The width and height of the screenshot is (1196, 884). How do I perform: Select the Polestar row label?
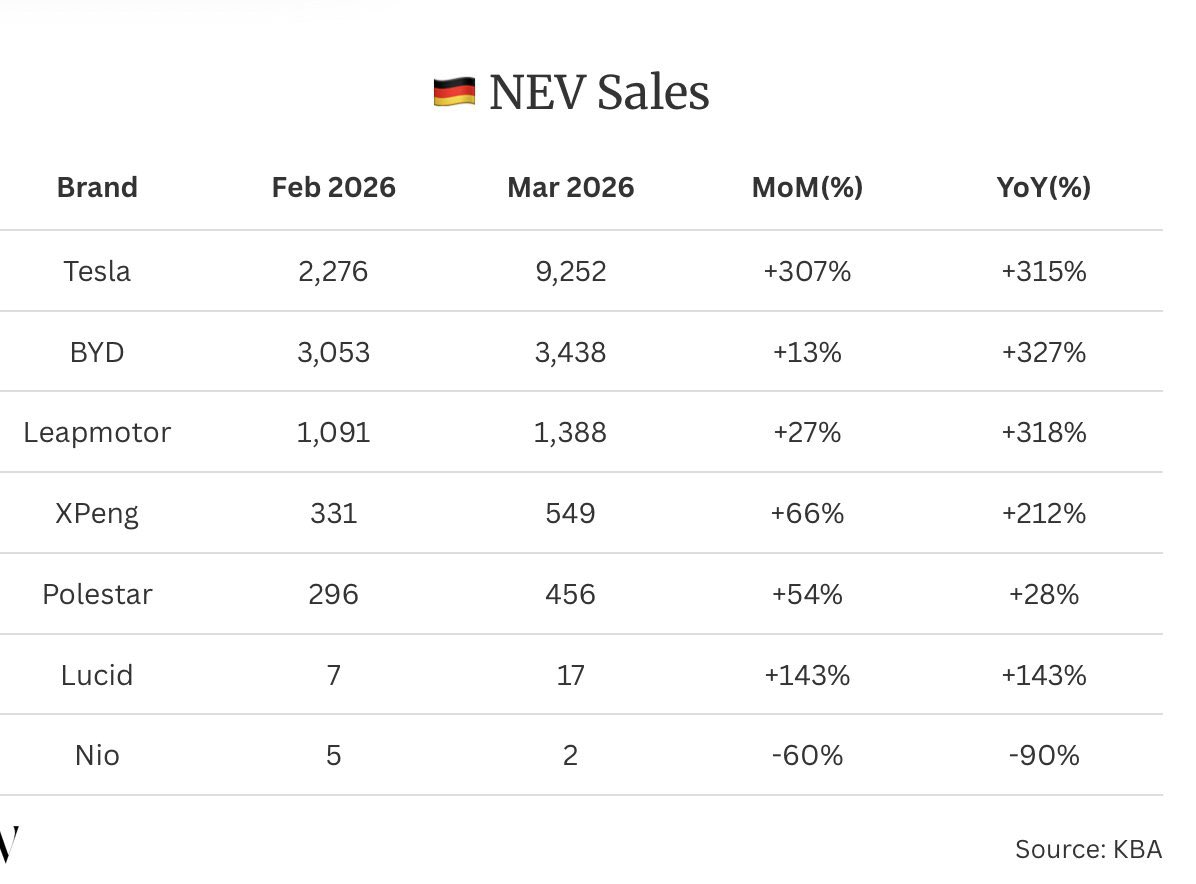point(97,594)
